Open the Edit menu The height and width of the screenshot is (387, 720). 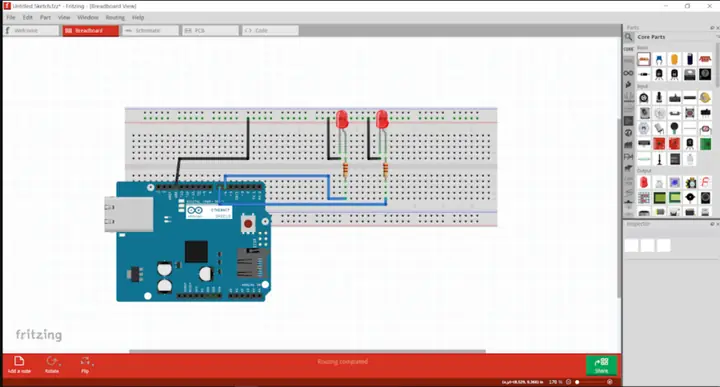28,17
